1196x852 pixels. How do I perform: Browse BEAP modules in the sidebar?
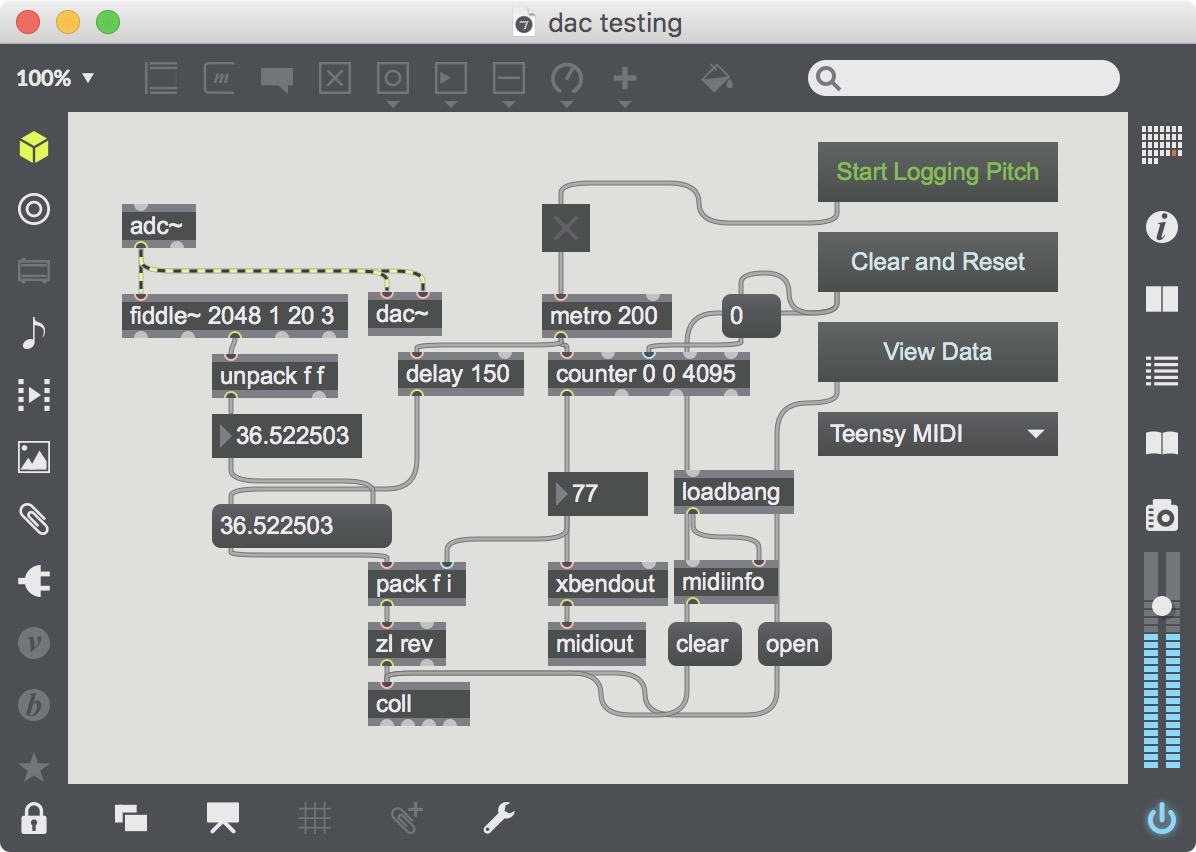click(x=34, y=705)
